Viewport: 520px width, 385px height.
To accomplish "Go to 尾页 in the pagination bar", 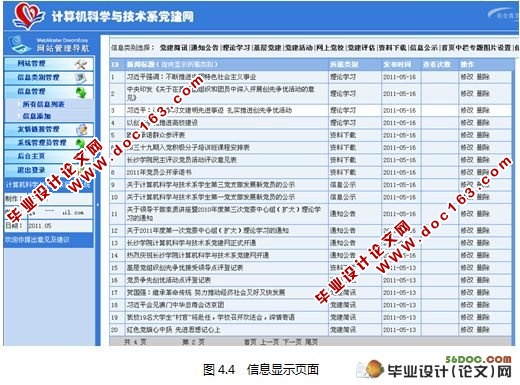I will [311, 342].
